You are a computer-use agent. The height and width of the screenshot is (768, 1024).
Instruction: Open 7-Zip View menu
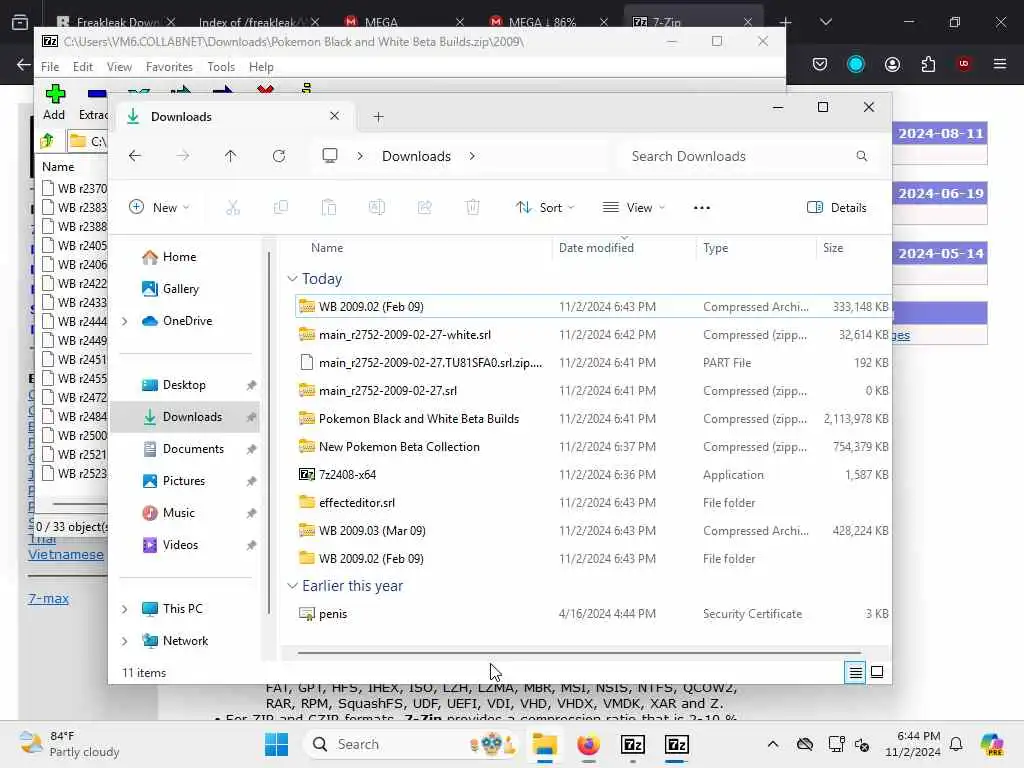coord(119,67)
